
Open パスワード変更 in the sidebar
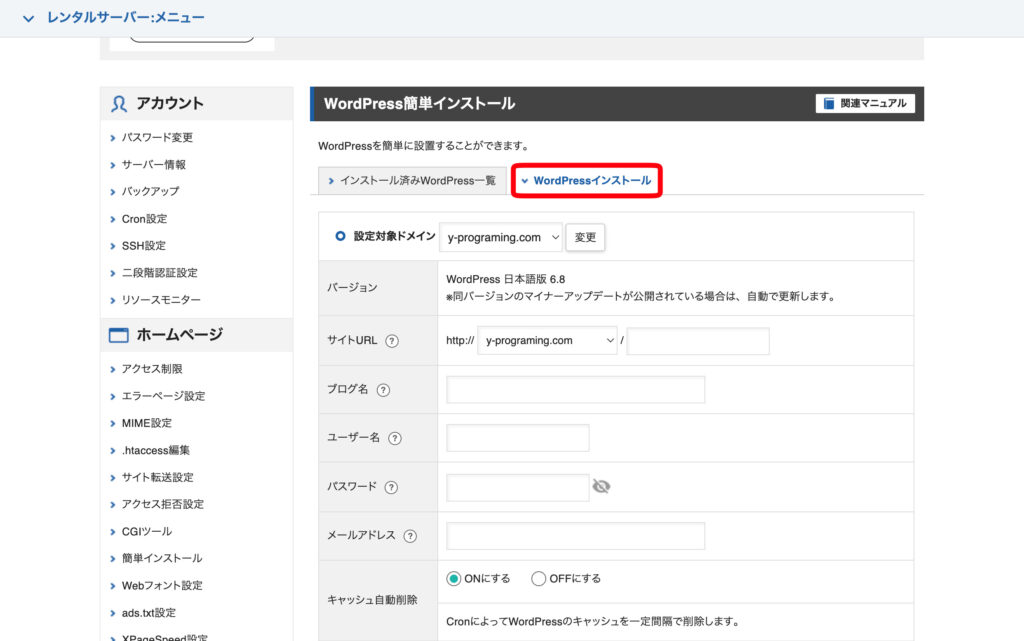[x=157, y=137]
